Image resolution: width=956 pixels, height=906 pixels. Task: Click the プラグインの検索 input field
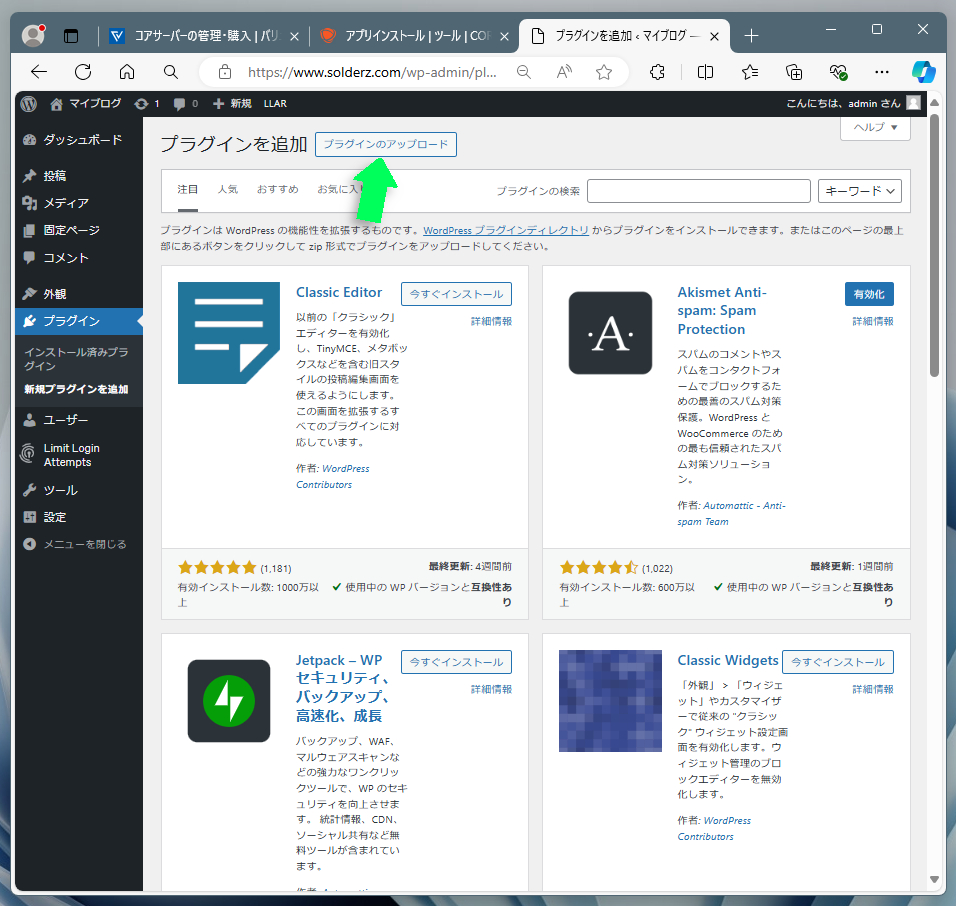click(x=699, y=191)
